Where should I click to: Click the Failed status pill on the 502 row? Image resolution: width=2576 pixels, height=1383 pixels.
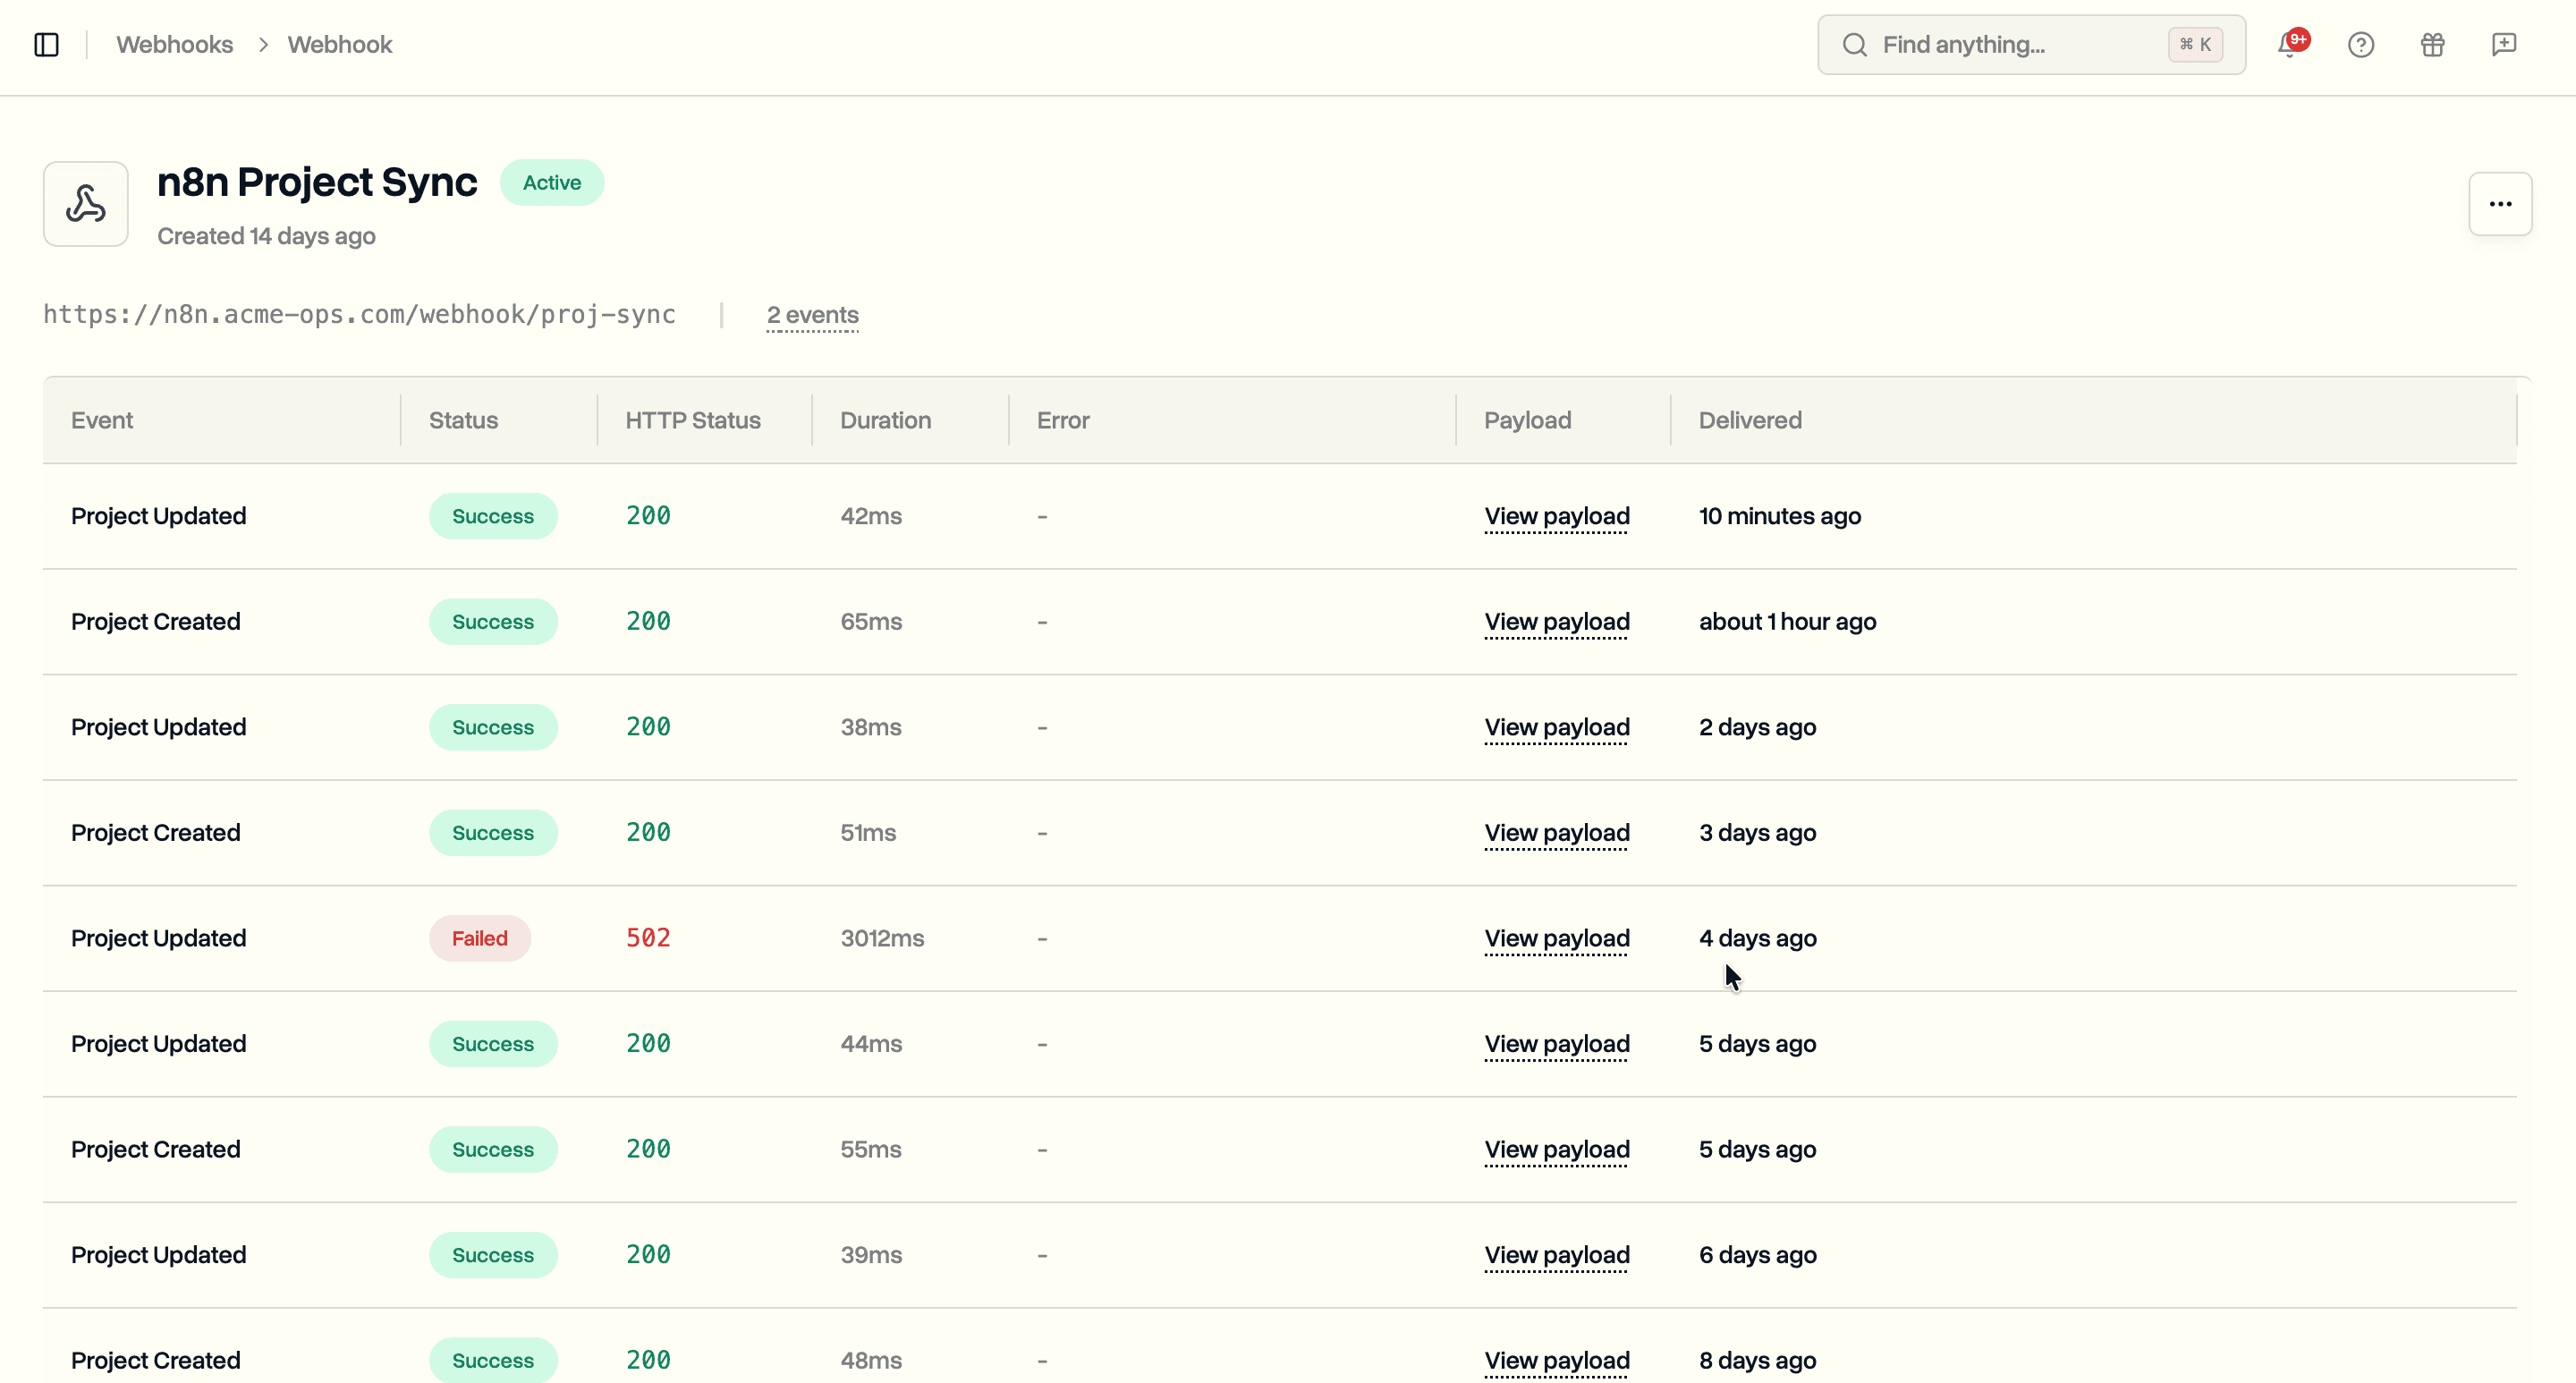pyautogui.click(x=479, y=938)
